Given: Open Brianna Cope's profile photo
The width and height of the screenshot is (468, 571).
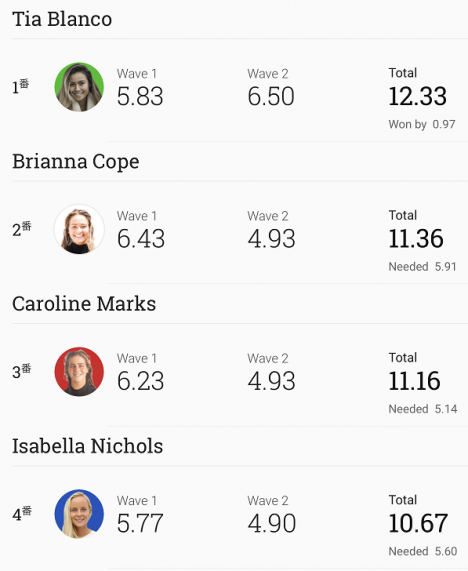Looking at the screenshot, I should (x=79, y=229).
